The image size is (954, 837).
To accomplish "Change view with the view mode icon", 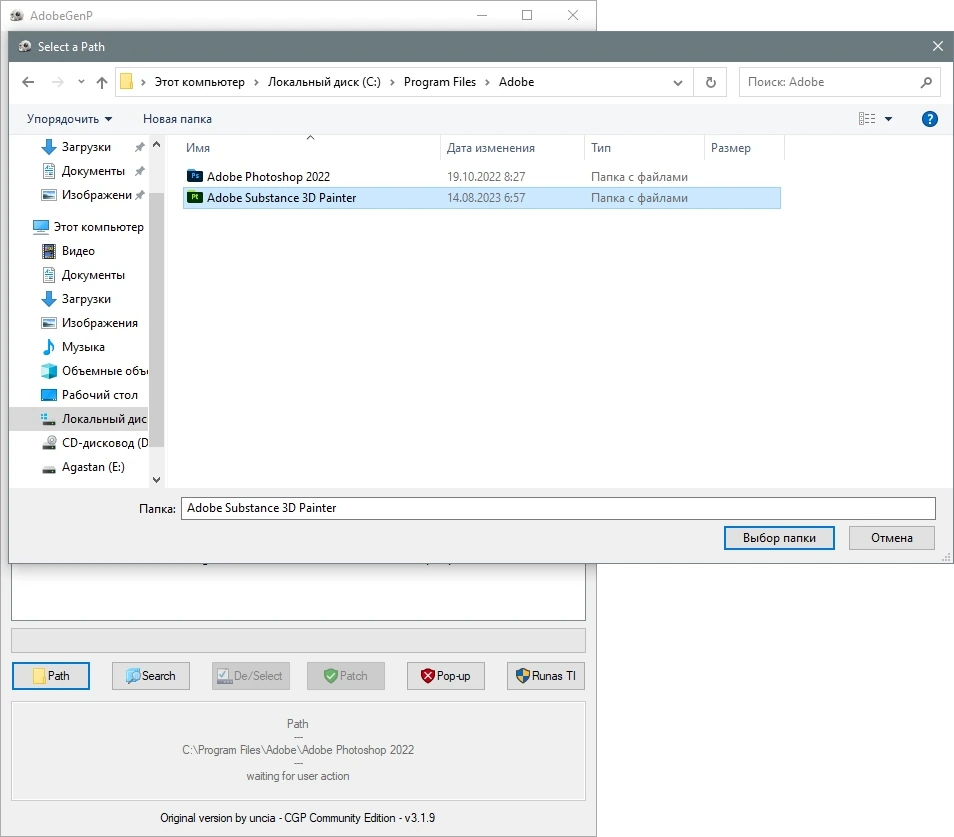I will tap(867, 119).
